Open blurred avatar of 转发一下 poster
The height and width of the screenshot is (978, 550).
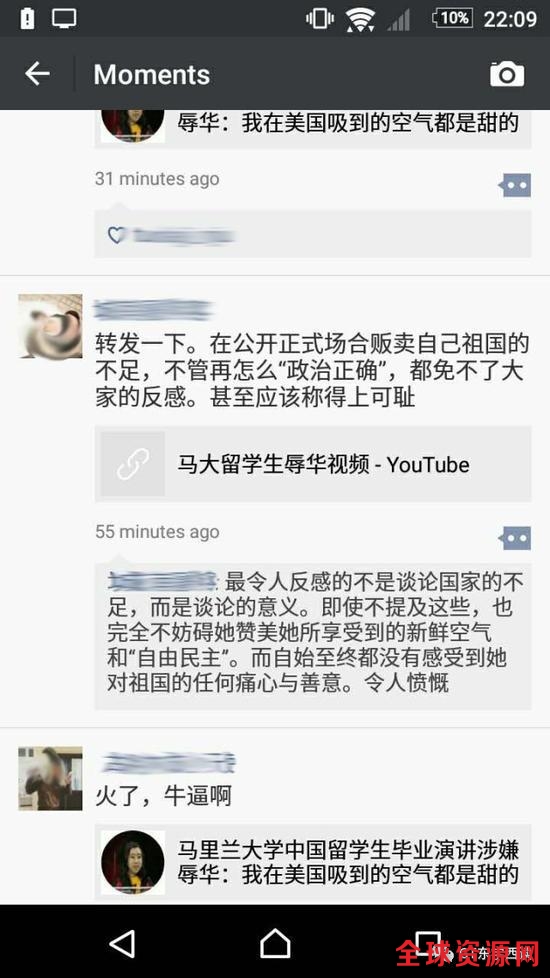pyautogui.click(x=50, y=326)
